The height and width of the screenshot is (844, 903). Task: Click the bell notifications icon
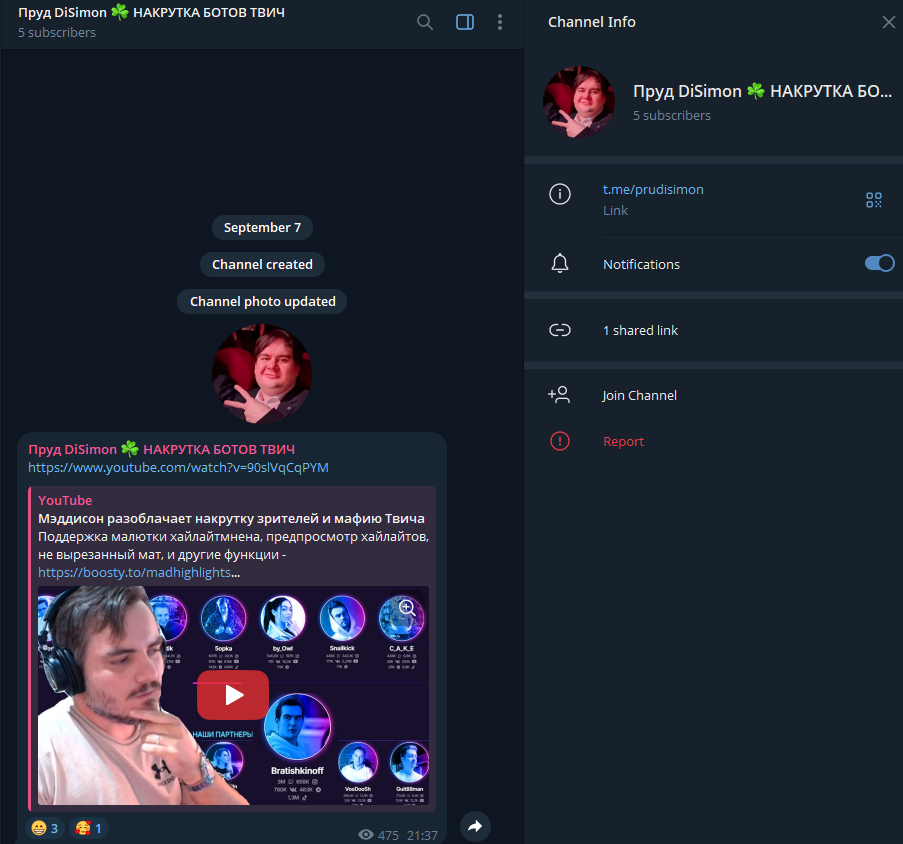(x=560, y=263)
